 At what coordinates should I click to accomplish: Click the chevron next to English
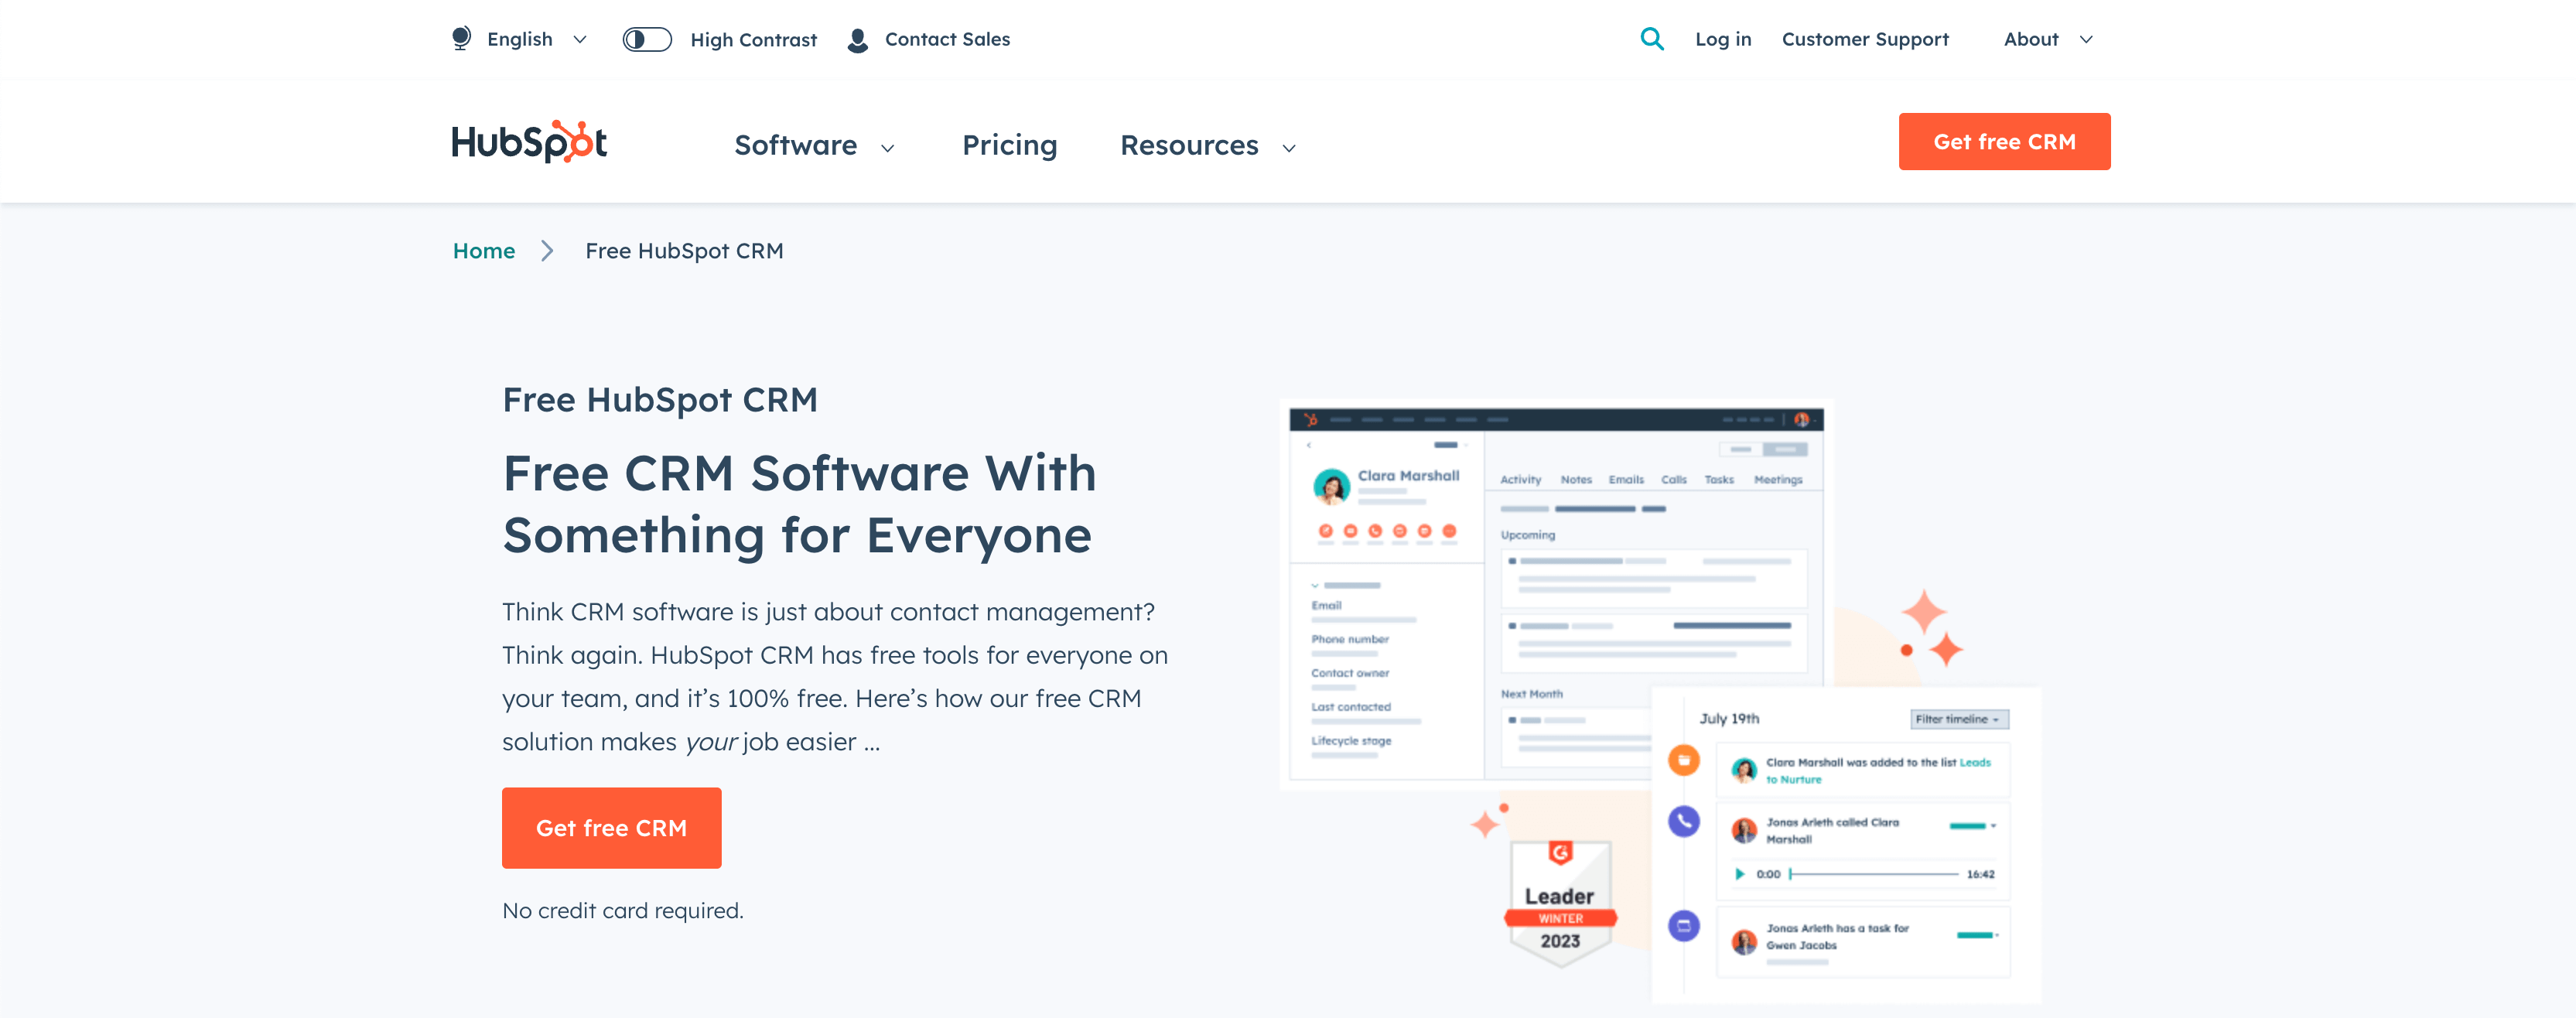coord(580,40)
